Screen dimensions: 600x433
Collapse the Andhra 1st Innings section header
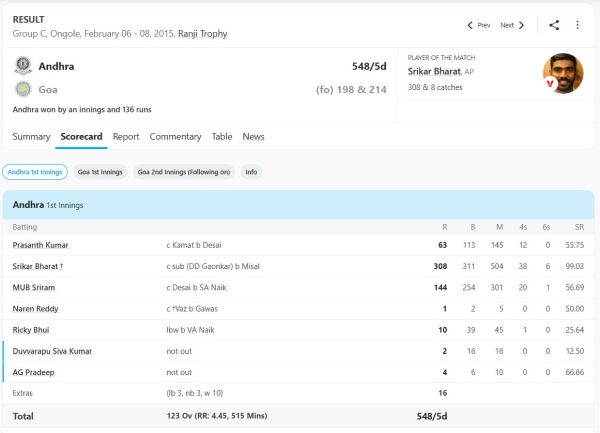point(300,204)
